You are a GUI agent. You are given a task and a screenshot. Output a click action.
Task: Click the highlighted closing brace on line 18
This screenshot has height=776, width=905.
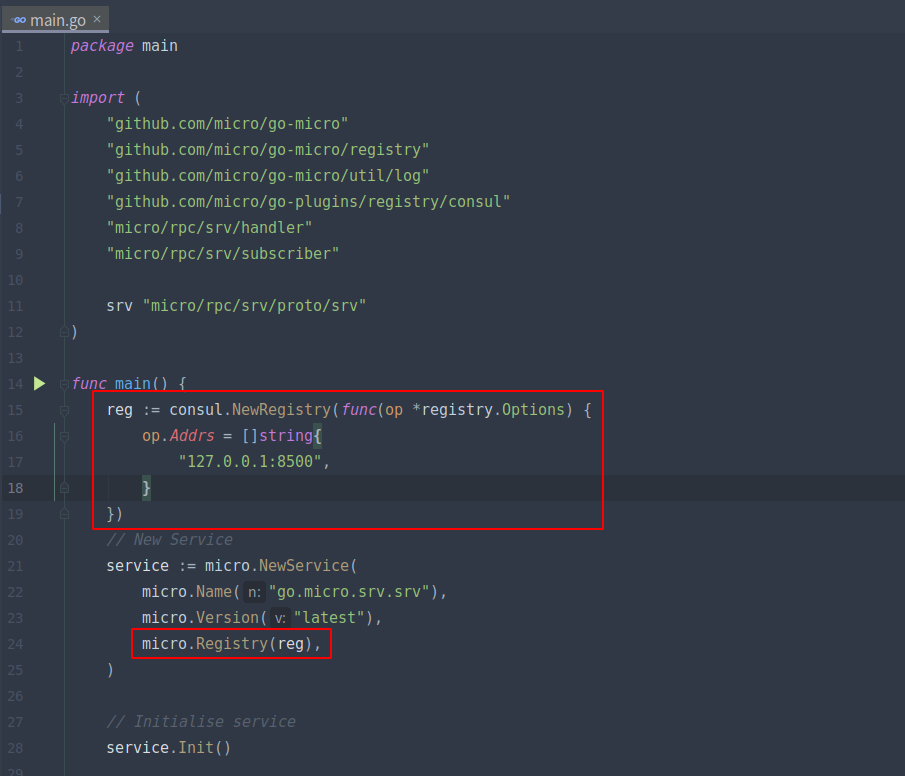[x=147, y=488]
